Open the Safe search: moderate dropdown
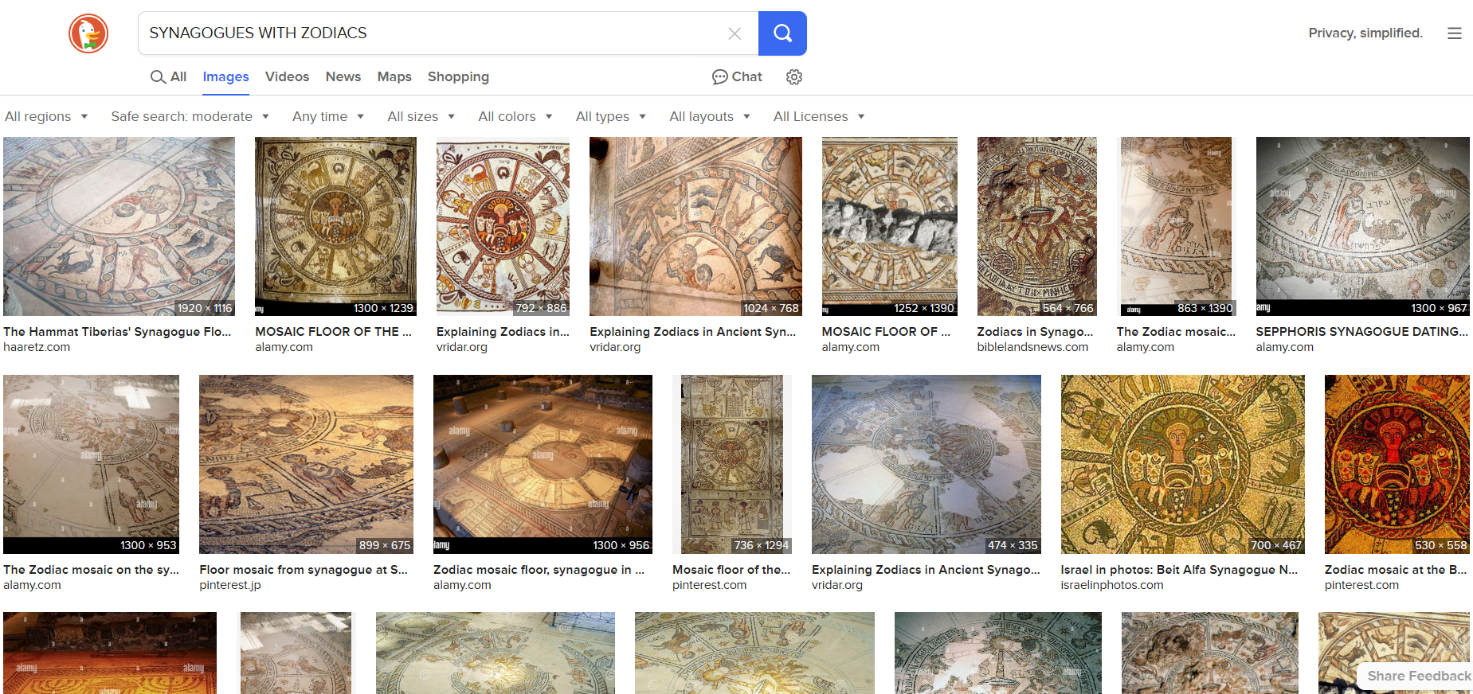This screenshot has width=1473, height=694. pyautogui.click(x=190, y=117)
